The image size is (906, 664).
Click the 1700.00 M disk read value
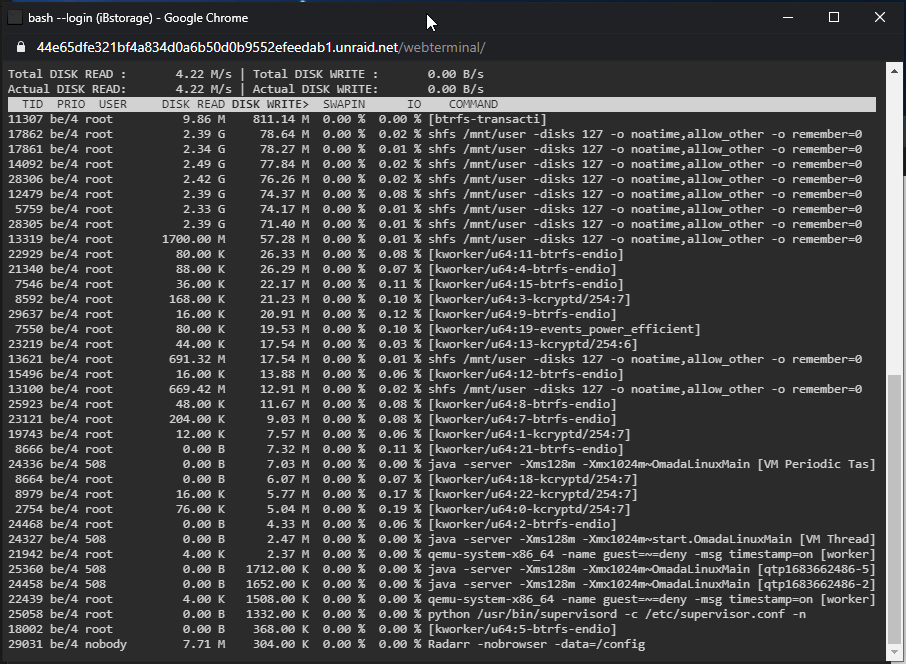pyautogui.click(x=194, y=240)
